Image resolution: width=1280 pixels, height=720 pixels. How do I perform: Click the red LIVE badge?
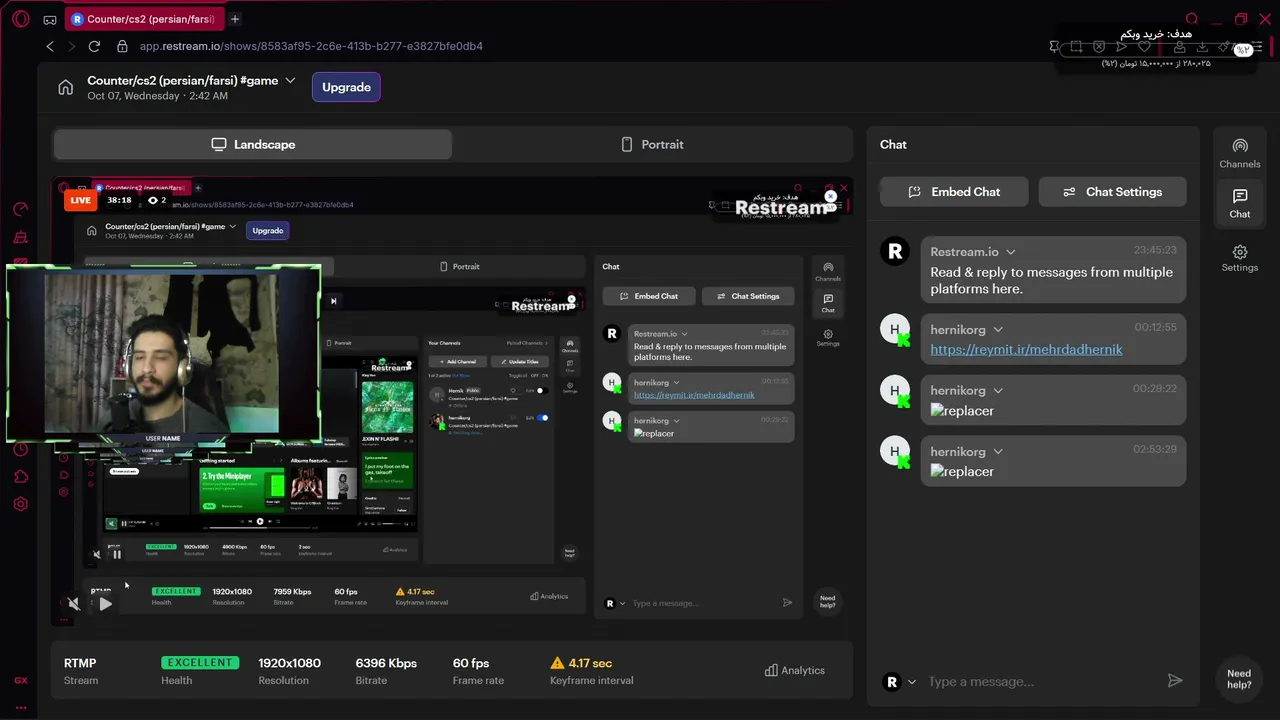coord(80,200)
